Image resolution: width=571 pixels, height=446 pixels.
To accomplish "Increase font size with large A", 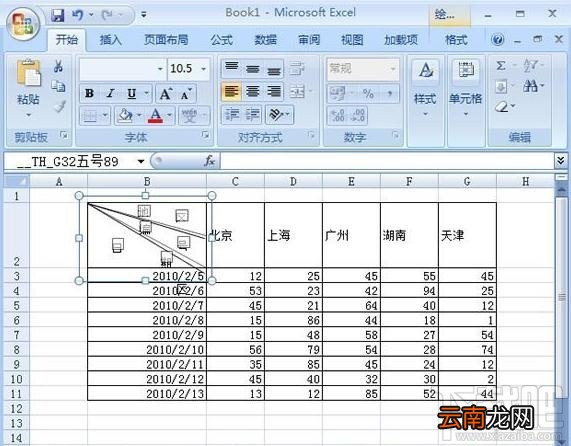I will click(166, 94).
